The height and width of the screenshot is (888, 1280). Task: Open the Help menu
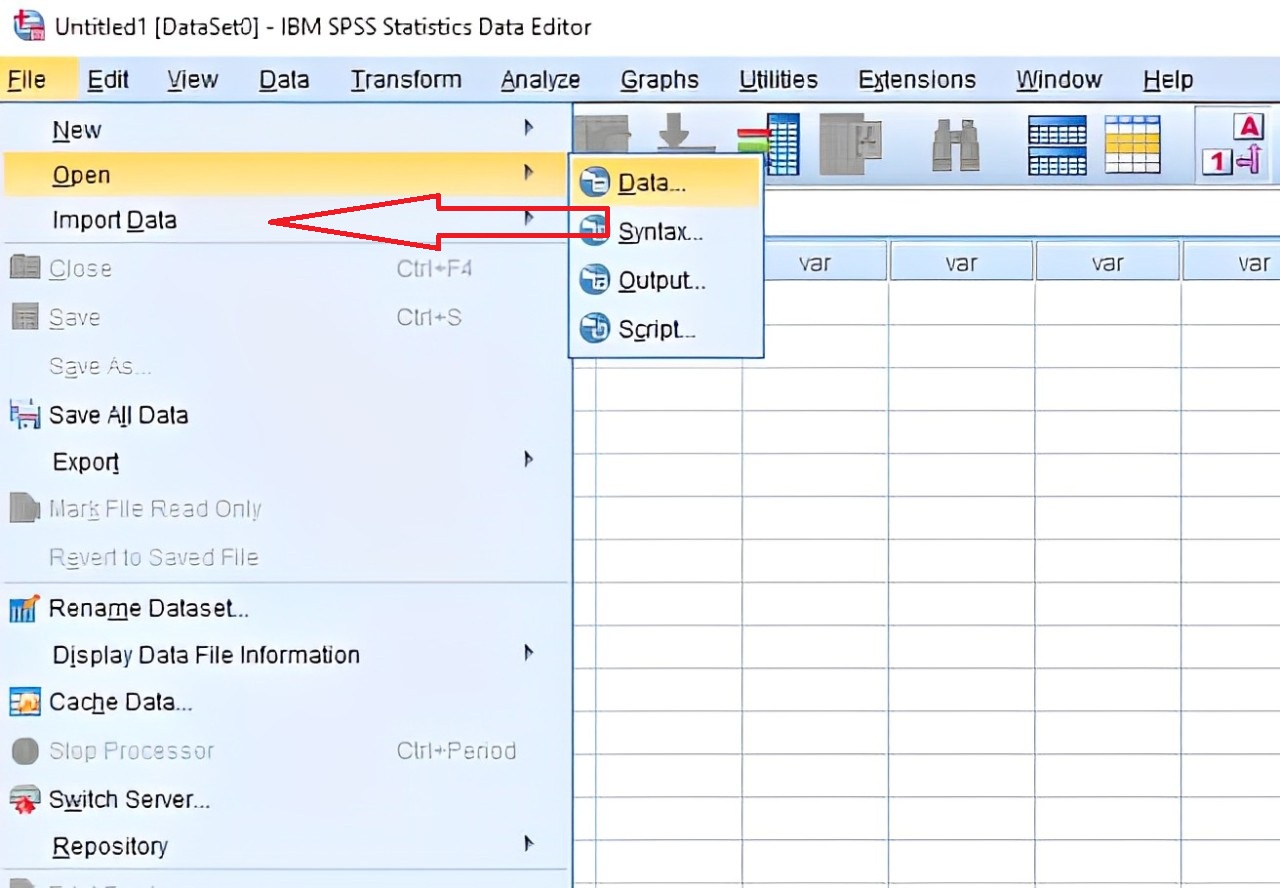click(1168, 80)
